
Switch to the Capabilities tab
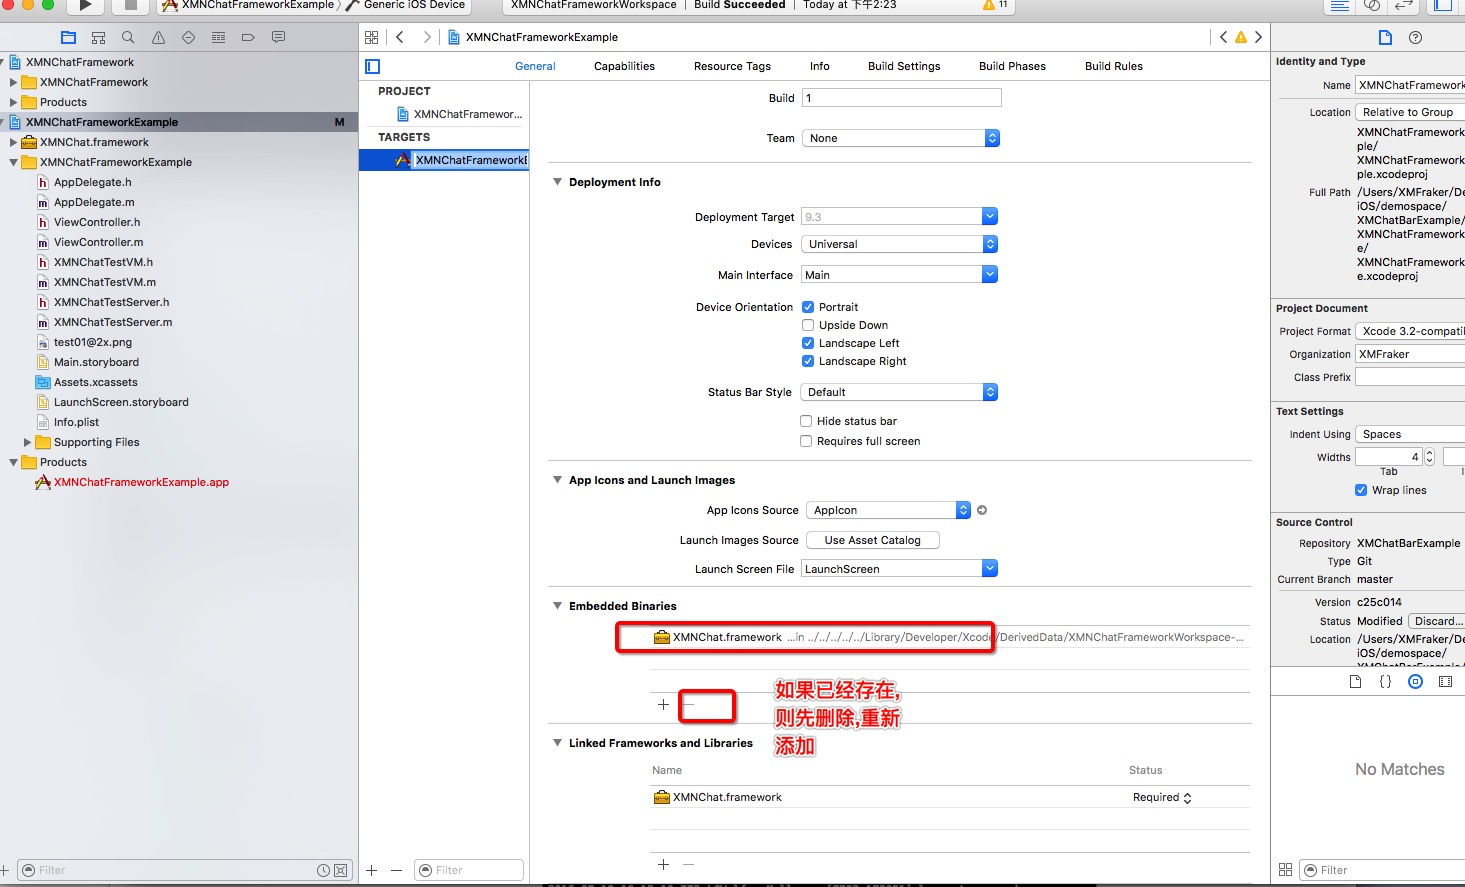624,66
